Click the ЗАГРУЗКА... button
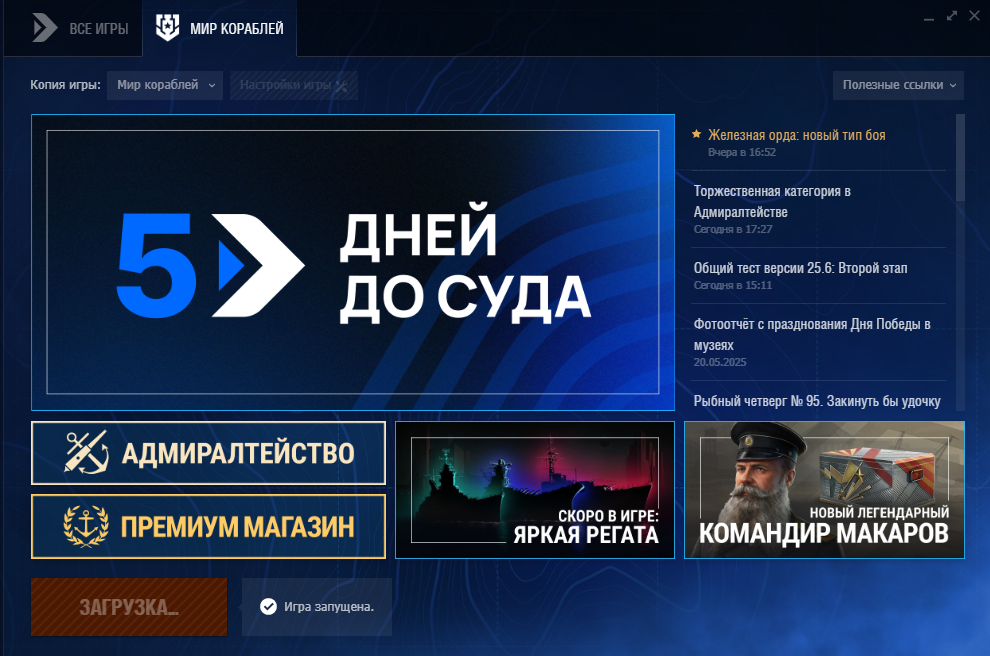 coord(129,607)
